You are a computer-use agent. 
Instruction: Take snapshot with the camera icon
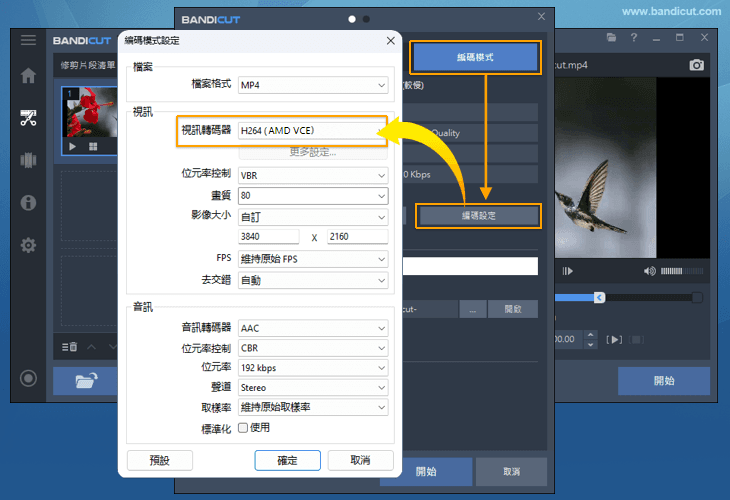[x=696, y=65]
